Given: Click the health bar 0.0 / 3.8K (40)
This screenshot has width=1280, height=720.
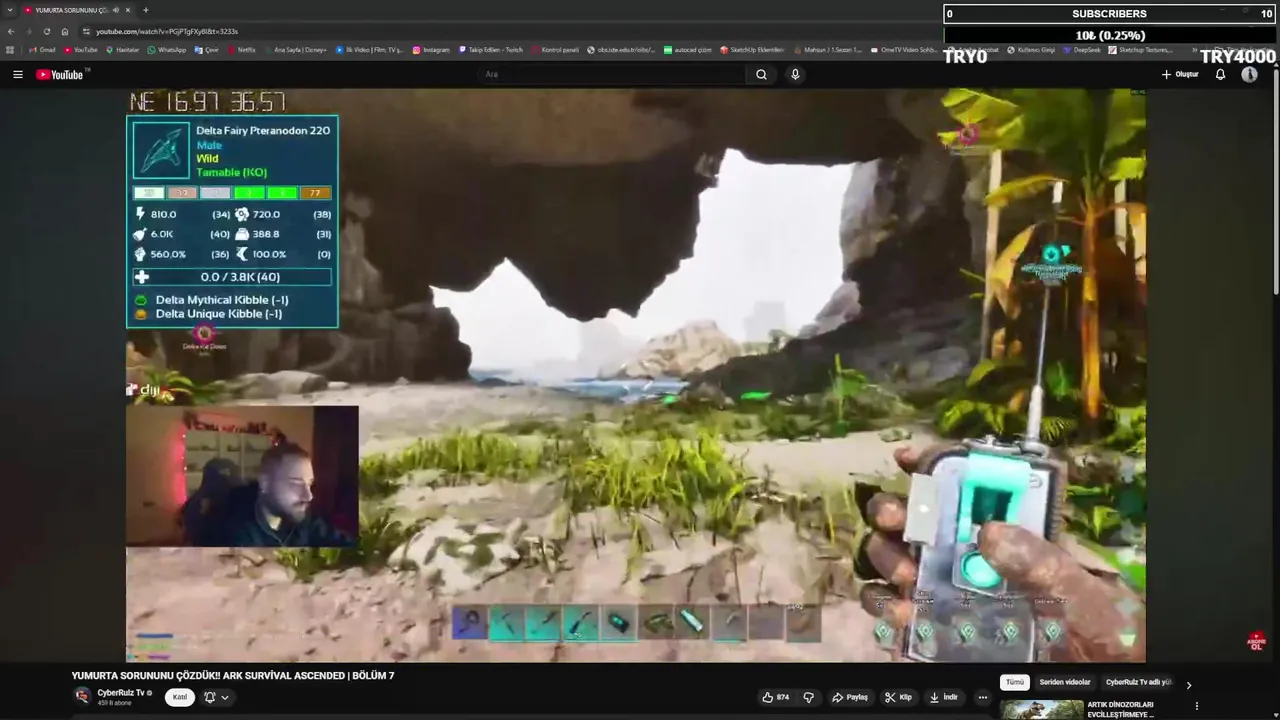Looking at the screenshot, I should [232, 277].
